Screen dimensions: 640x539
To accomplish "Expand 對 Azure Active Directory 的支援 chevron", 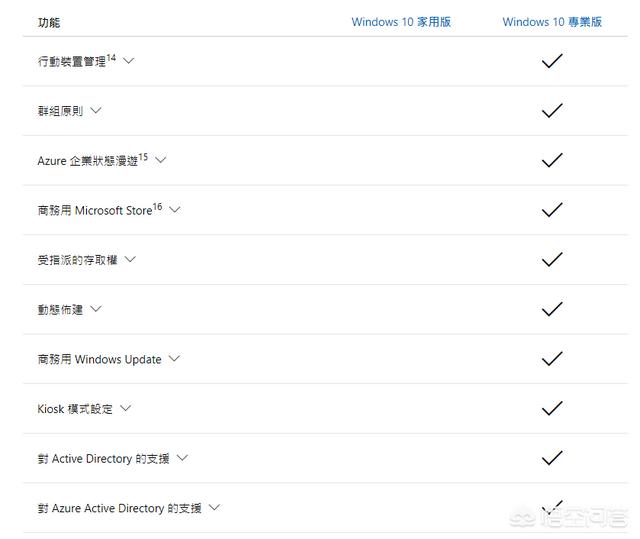I will pyautogui.click(x=214, y=508).
